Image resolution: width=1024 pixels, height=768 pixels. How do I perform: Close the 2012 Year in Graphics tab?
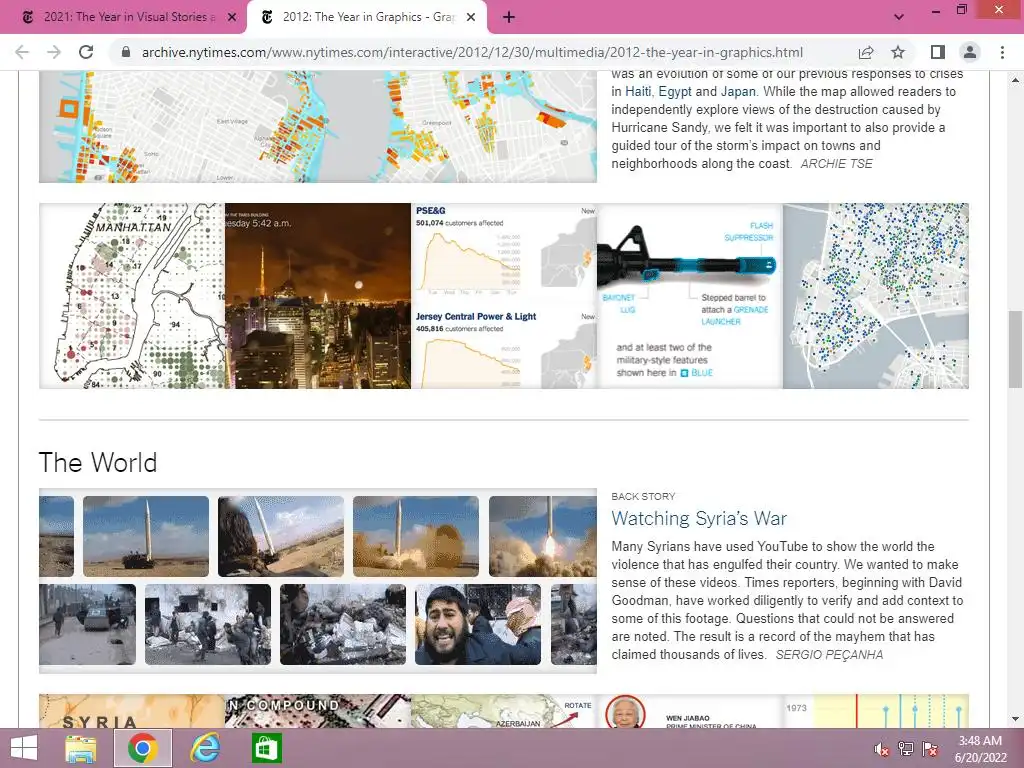tap(471, 18)
